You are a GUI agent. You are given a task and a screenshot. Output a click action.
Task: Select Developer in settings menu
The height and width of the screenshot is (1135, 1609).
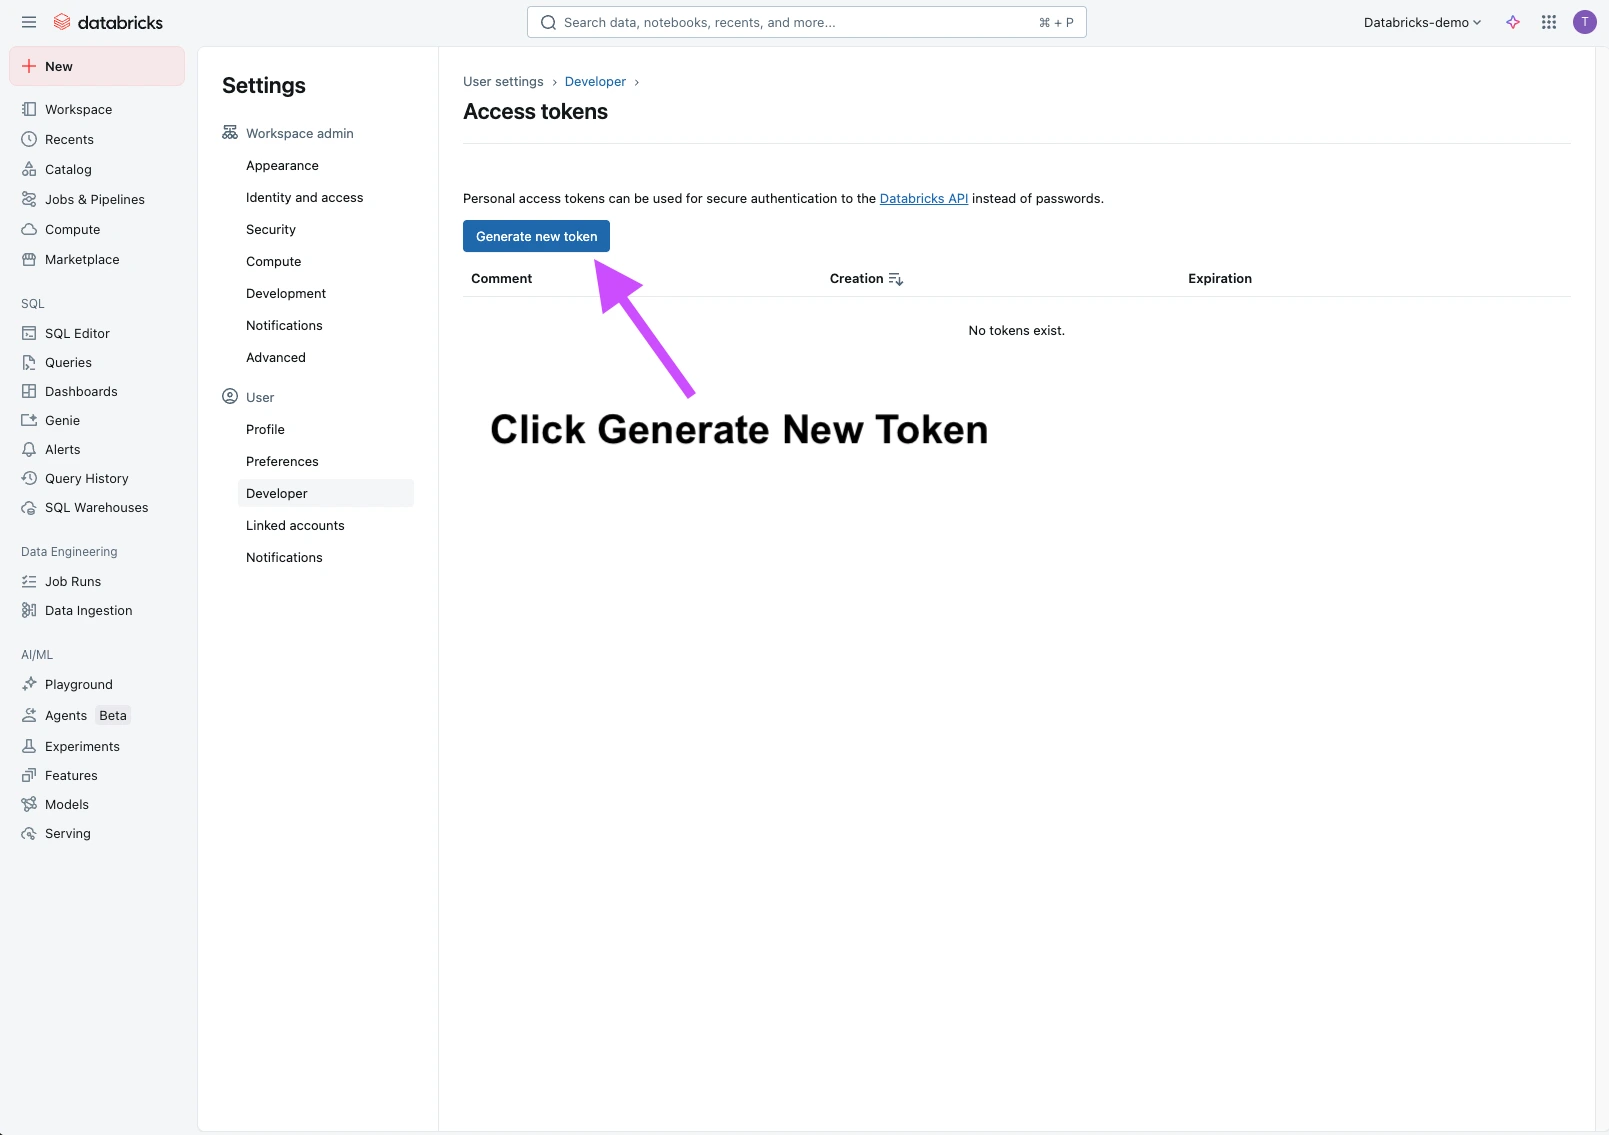(277, 493)
